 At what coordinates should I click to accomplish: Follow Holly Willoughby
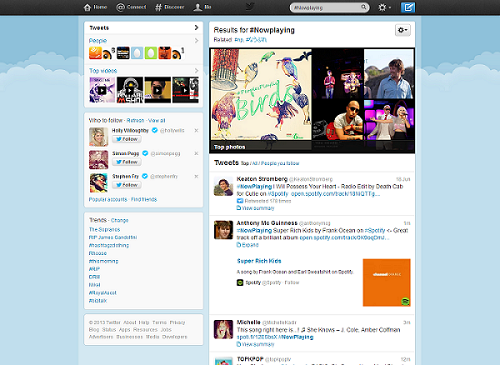pyautogui.click(x=127, y=139)
